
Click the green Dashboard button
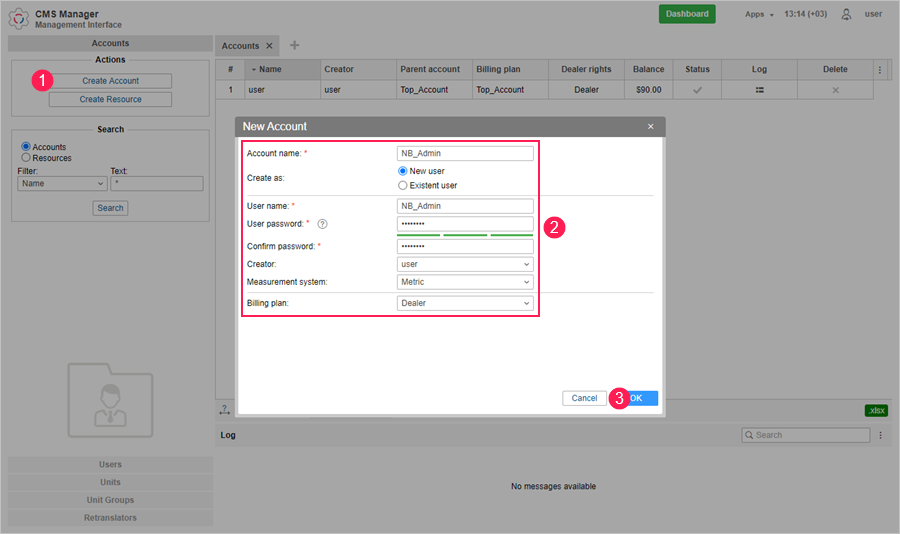[x=687, y=14]
